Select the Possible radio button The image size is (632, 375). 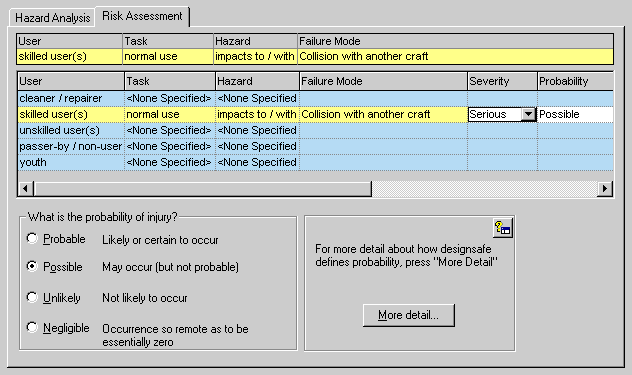[x=32, y=266]
